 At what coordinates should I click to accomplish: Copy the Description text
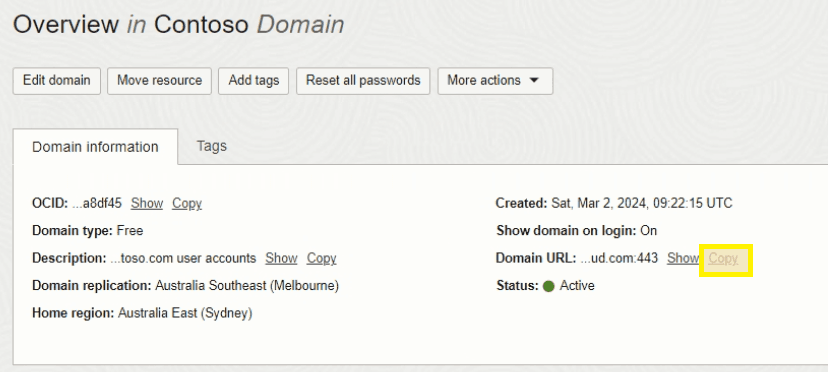[322, 258]
